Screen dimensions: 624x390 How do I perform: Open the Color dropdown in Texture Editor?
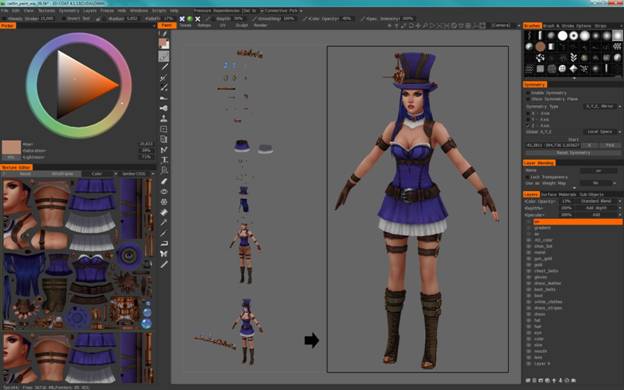tap(99, 174)
